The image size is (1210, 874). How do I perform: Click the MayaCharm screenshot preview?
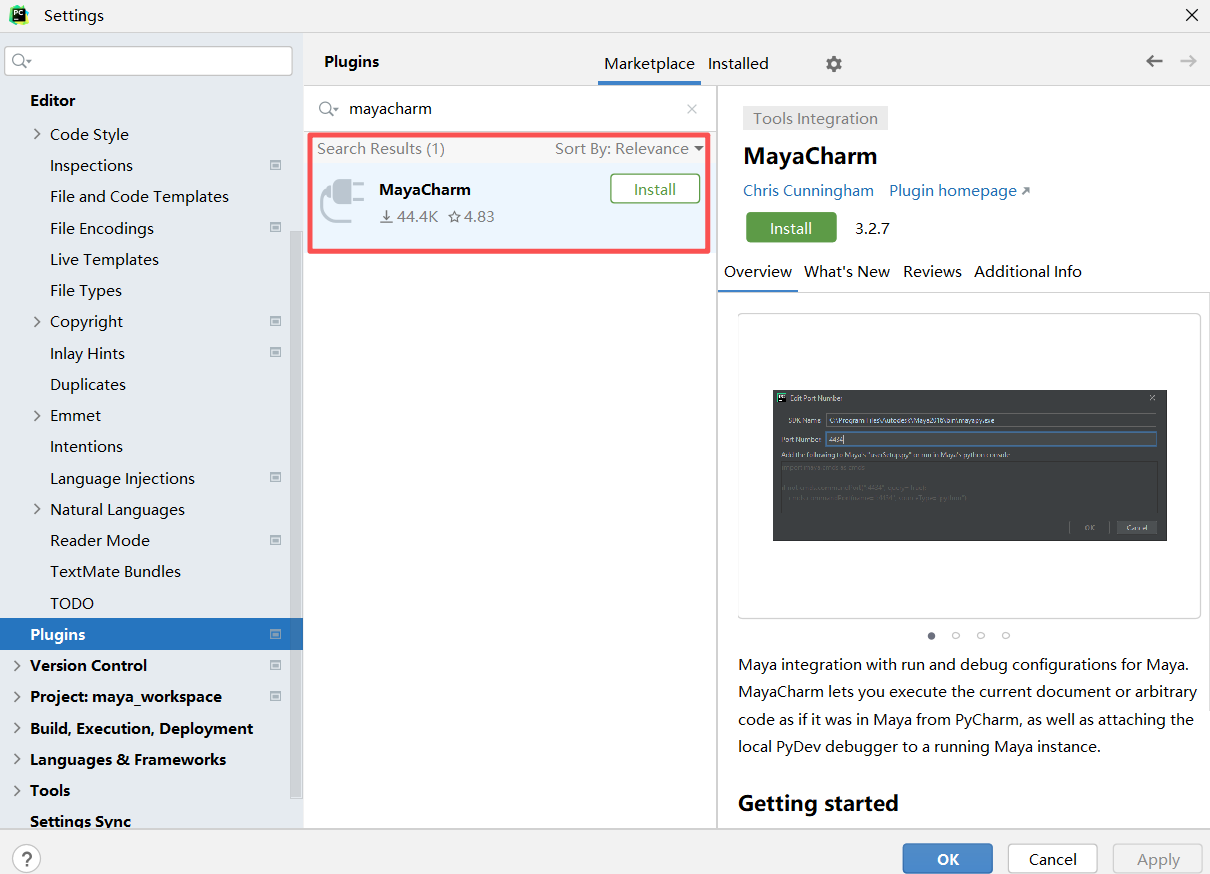point(969,465)
